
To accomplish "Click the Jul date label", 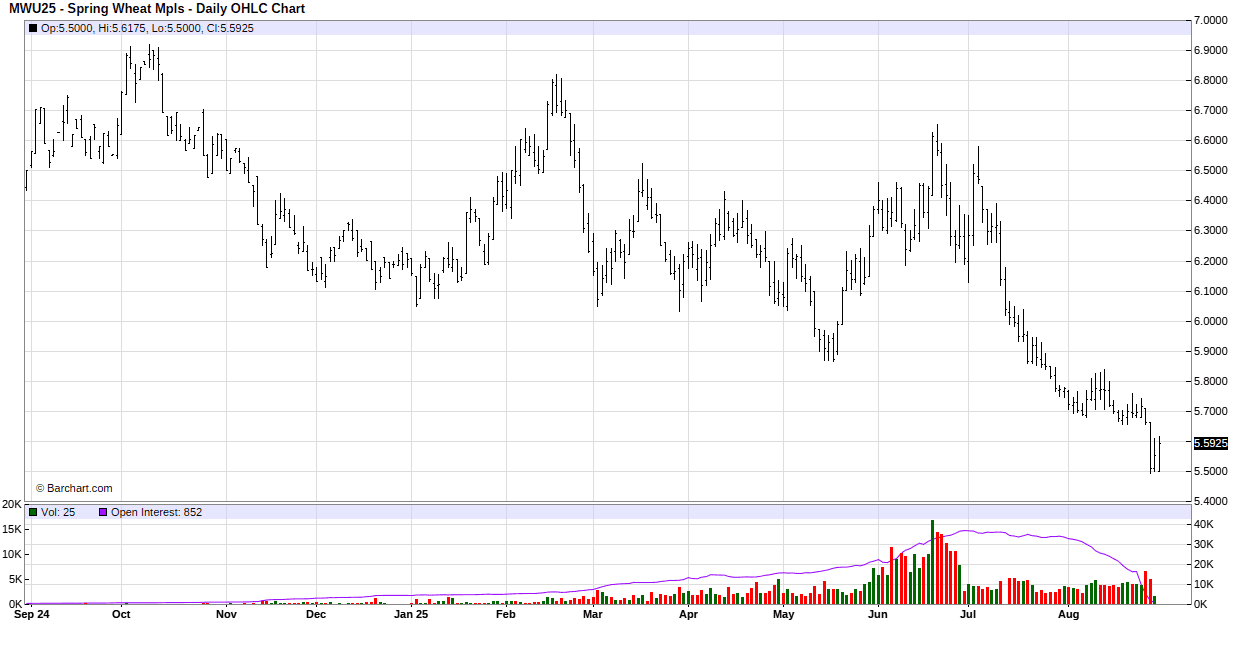I will pyautogui.click(x=968, y=615).
